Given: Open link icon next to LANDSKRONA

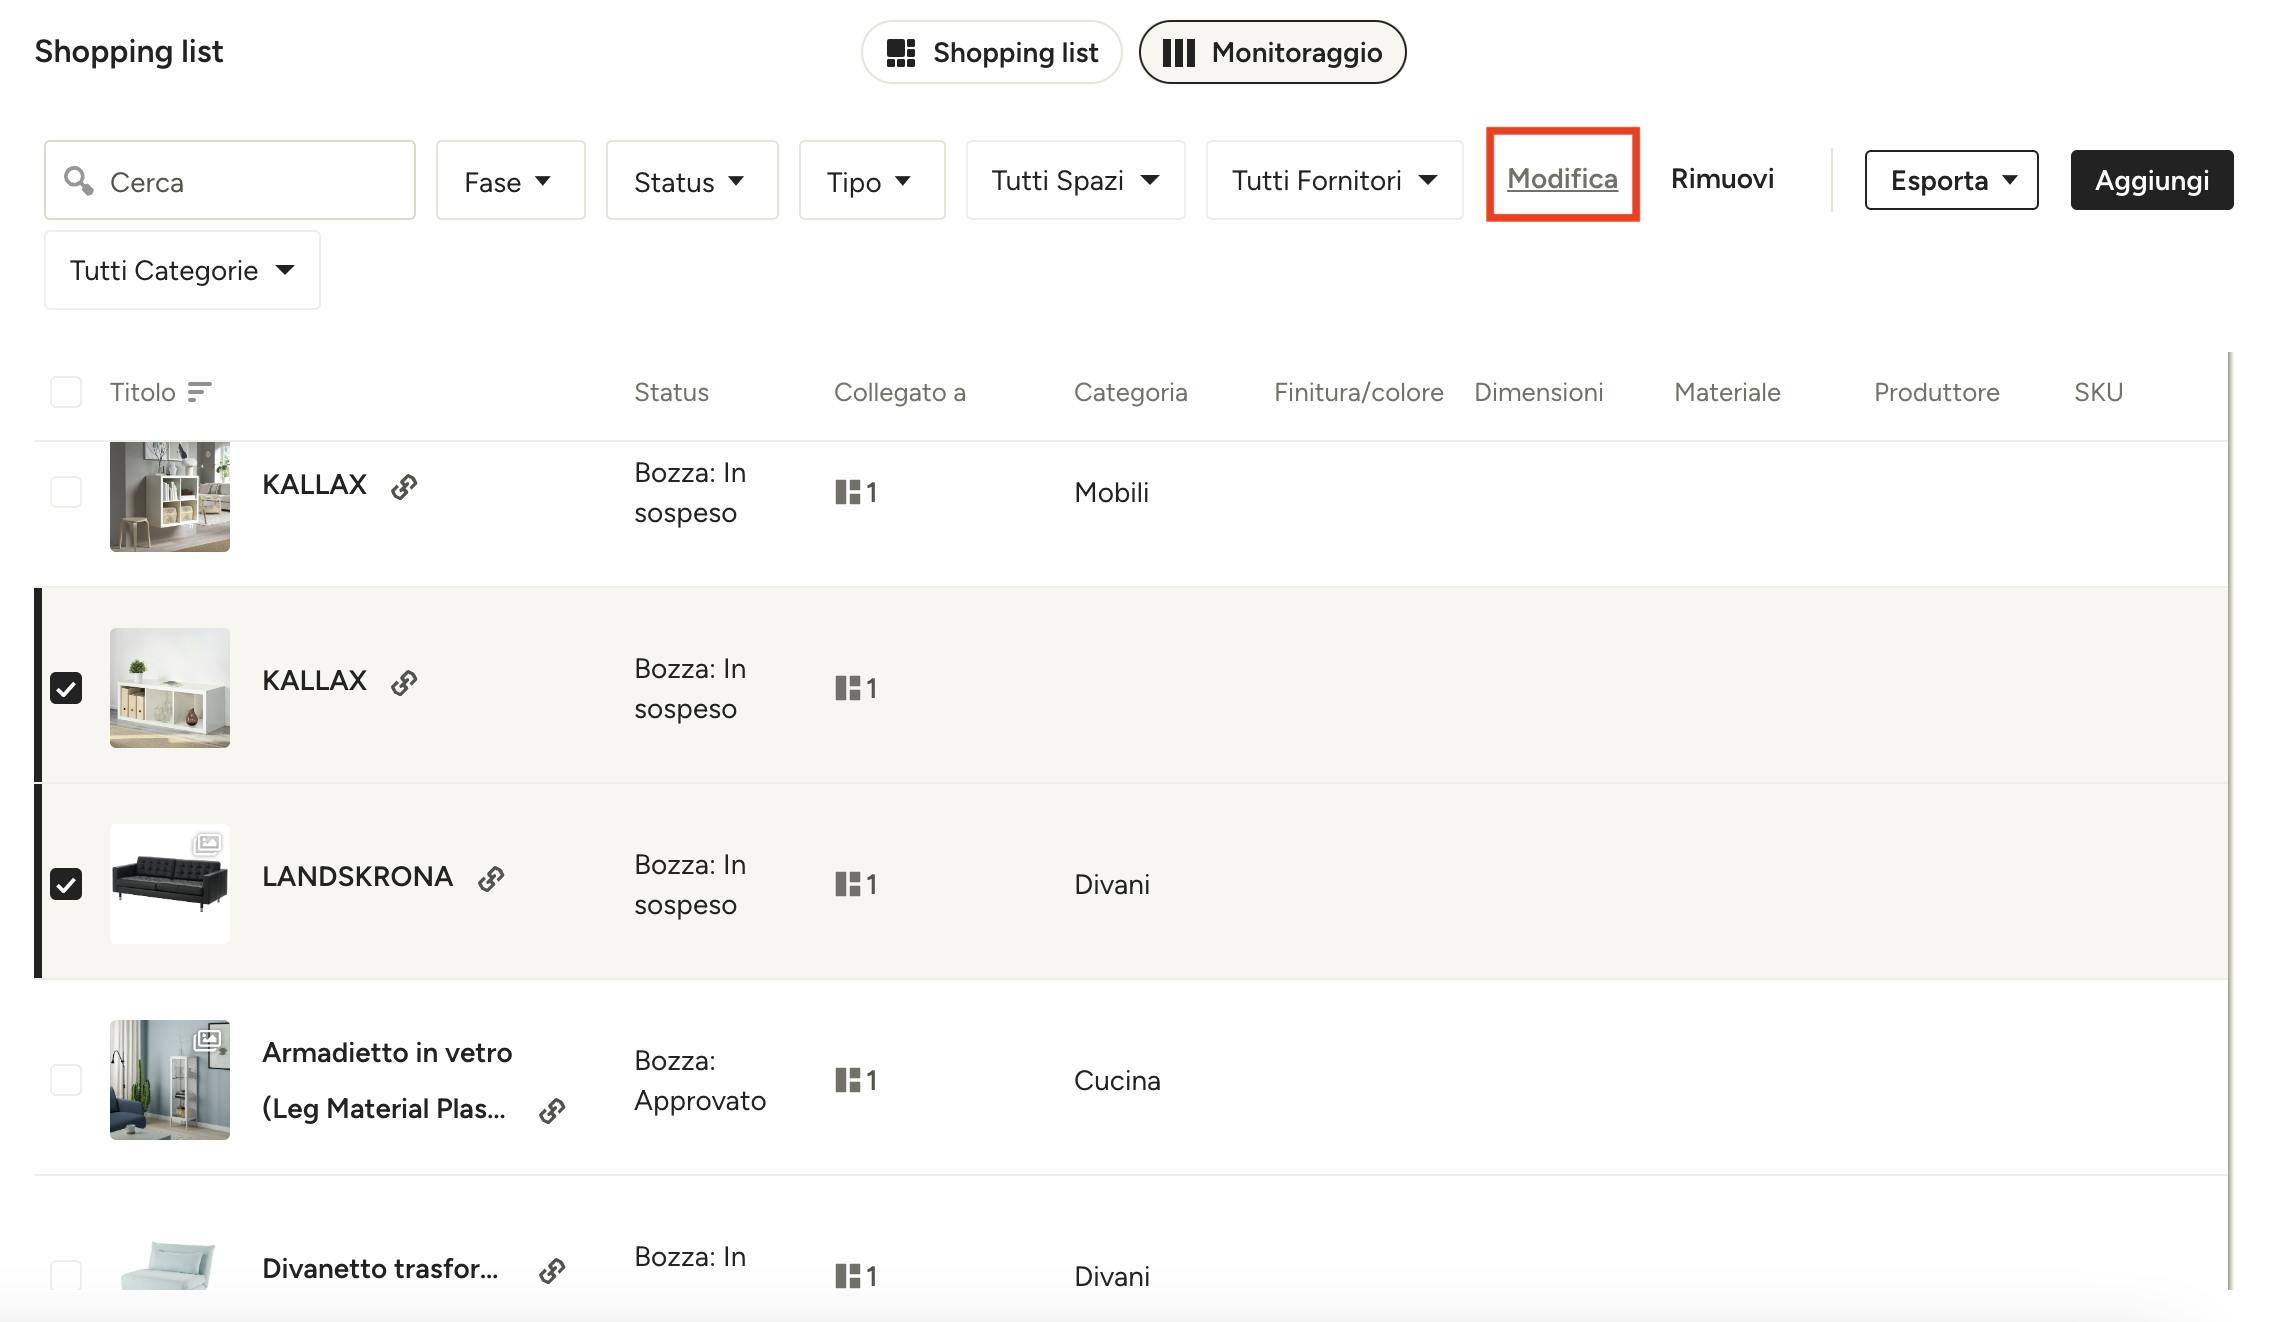Looking at the screenshot, I should click(x=491, y=879).
